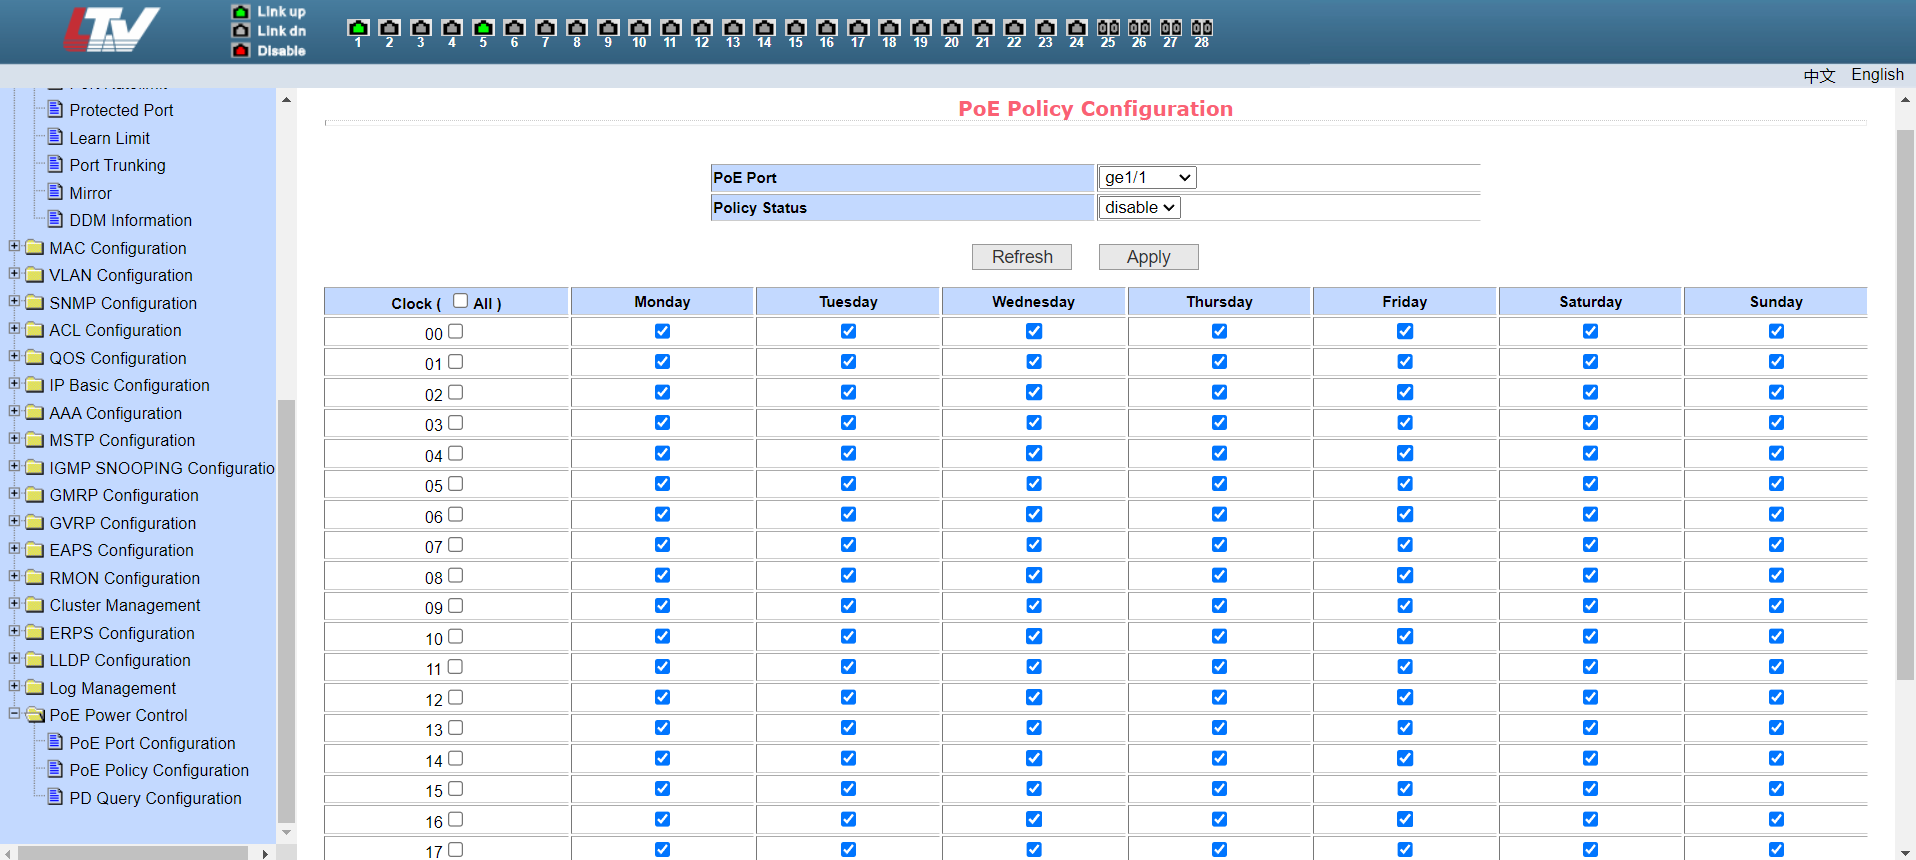This screenshot has height=860, width=1916.
Task: Click port 8 icon in the port panel
Action: (x=577, y=28)
